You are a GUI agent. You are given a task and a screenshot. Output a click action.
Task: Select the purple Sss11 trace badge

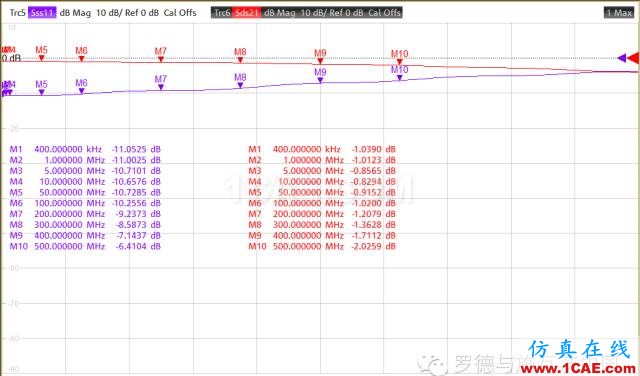(x=42, y=13)
